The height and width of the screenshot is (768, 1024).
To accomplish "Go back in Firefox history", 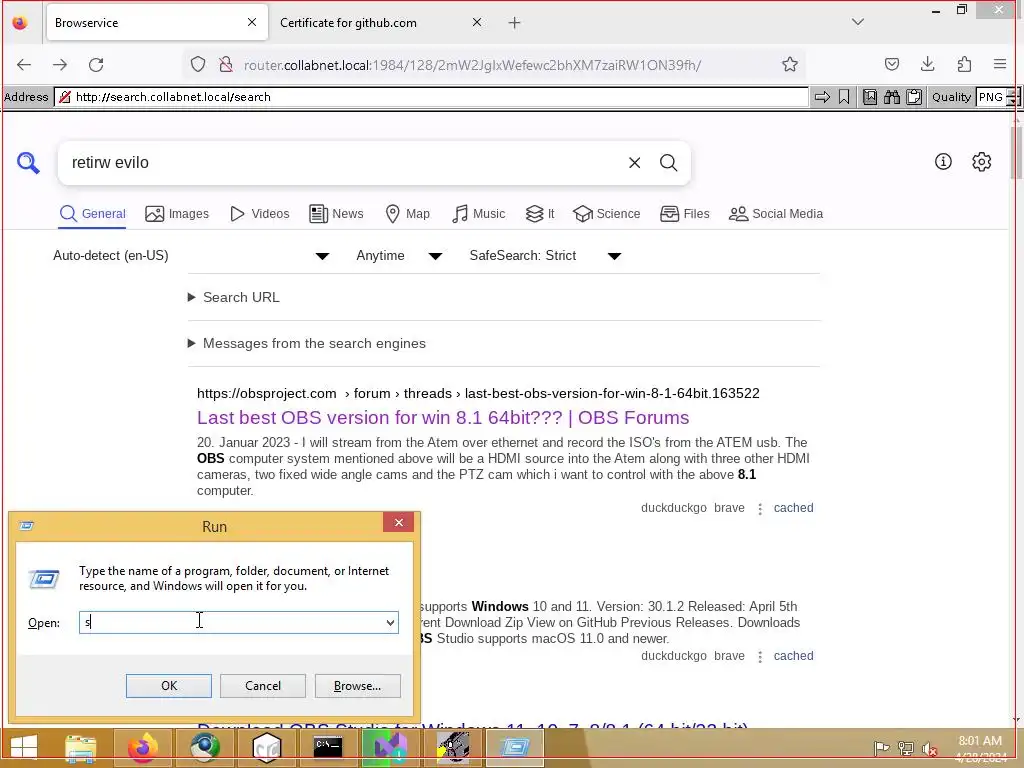I will click(24, 65).
